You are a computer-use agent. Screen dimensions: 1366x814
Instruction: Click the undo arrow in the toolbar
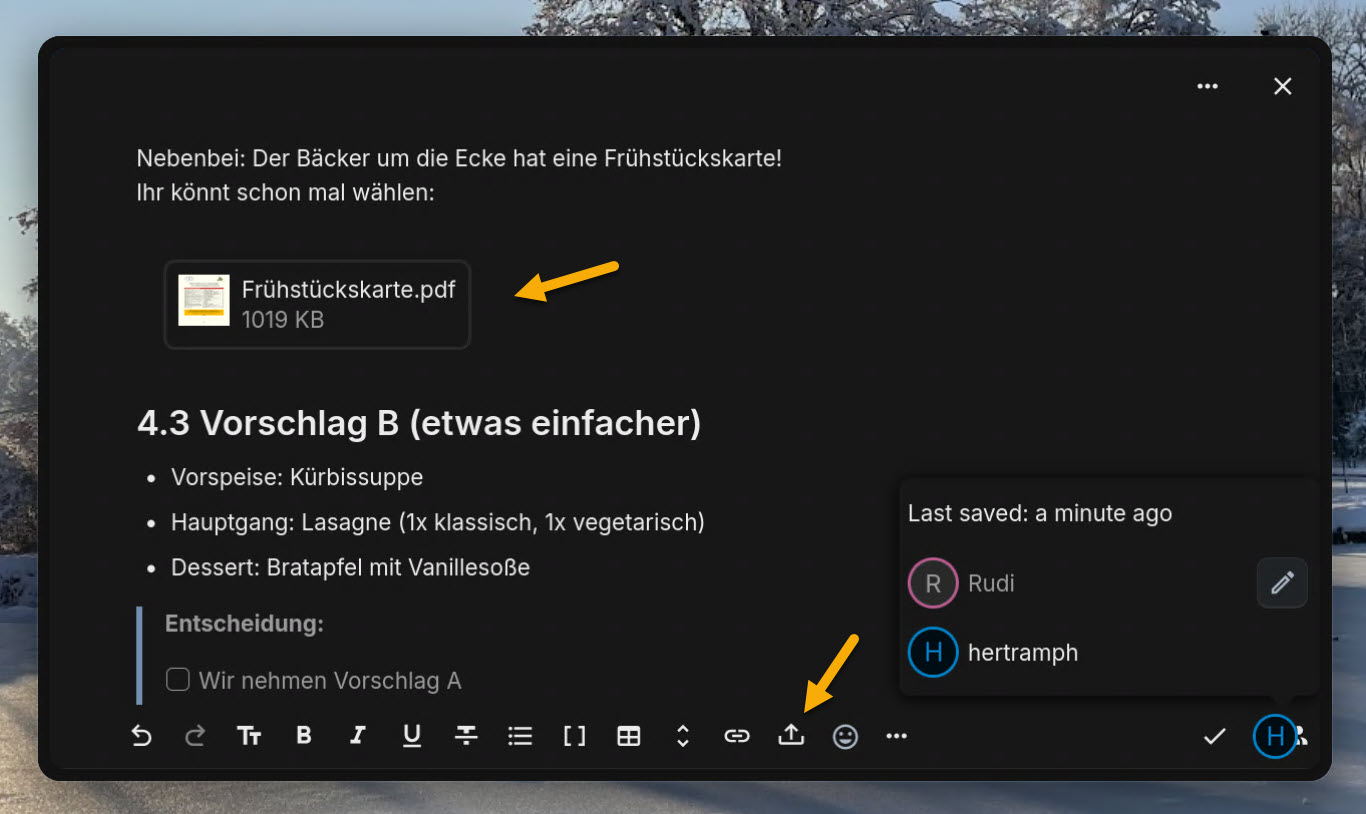tap(142, 737)
